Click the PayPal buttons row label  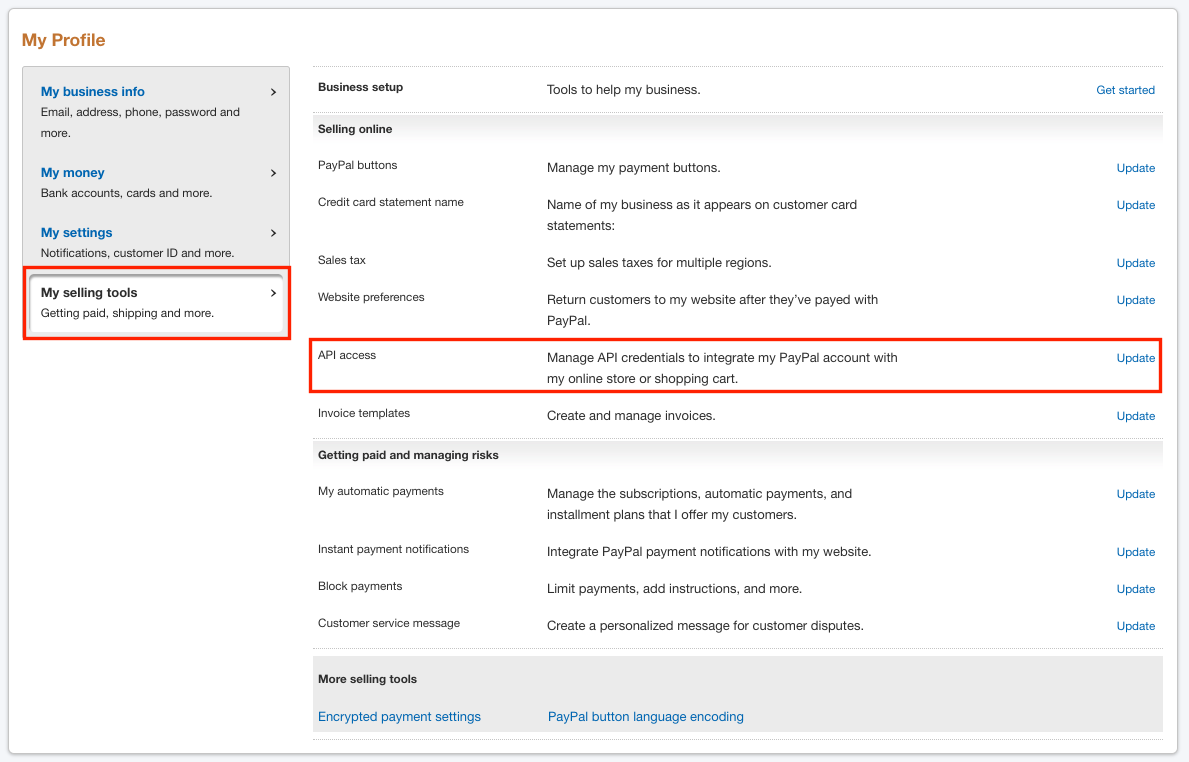click(x=357, y=165)
